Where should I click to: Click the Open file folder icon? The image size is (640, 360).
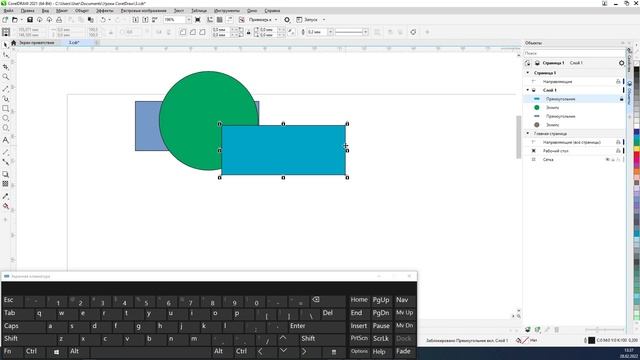[15, 20]
